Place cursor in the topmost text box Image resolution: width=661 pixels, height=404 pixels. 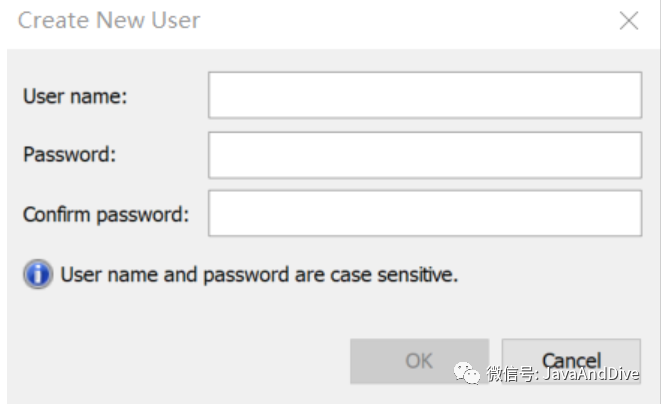coord(424,96)
